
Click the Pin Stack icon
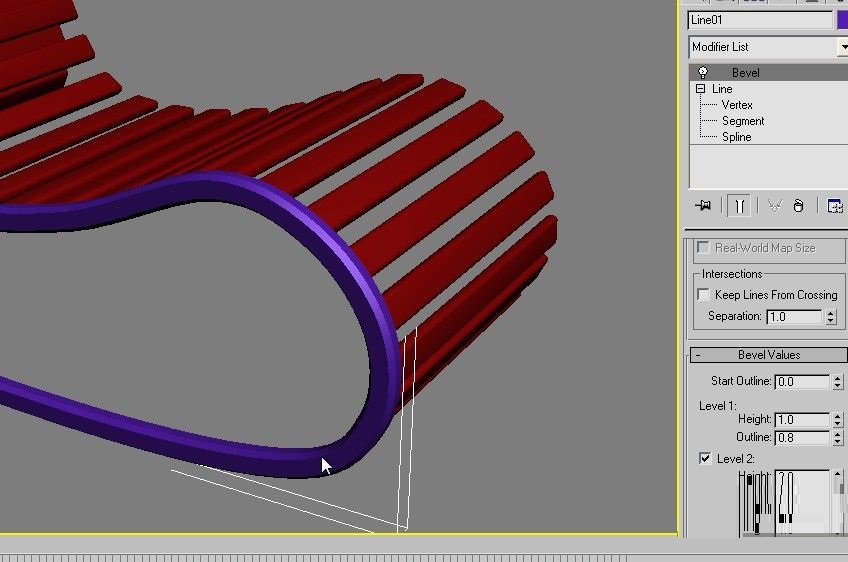[x=703, y=206]
